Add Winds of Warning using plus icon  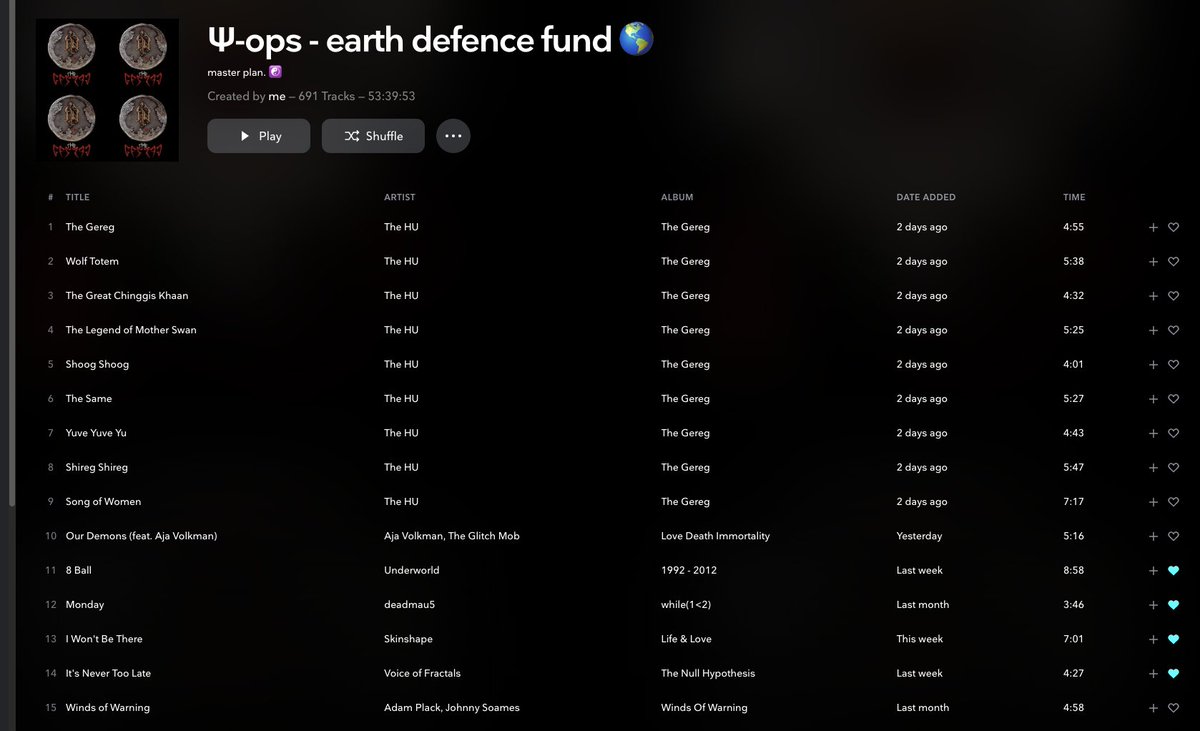pyautogui.click(x=1153, y=708)
